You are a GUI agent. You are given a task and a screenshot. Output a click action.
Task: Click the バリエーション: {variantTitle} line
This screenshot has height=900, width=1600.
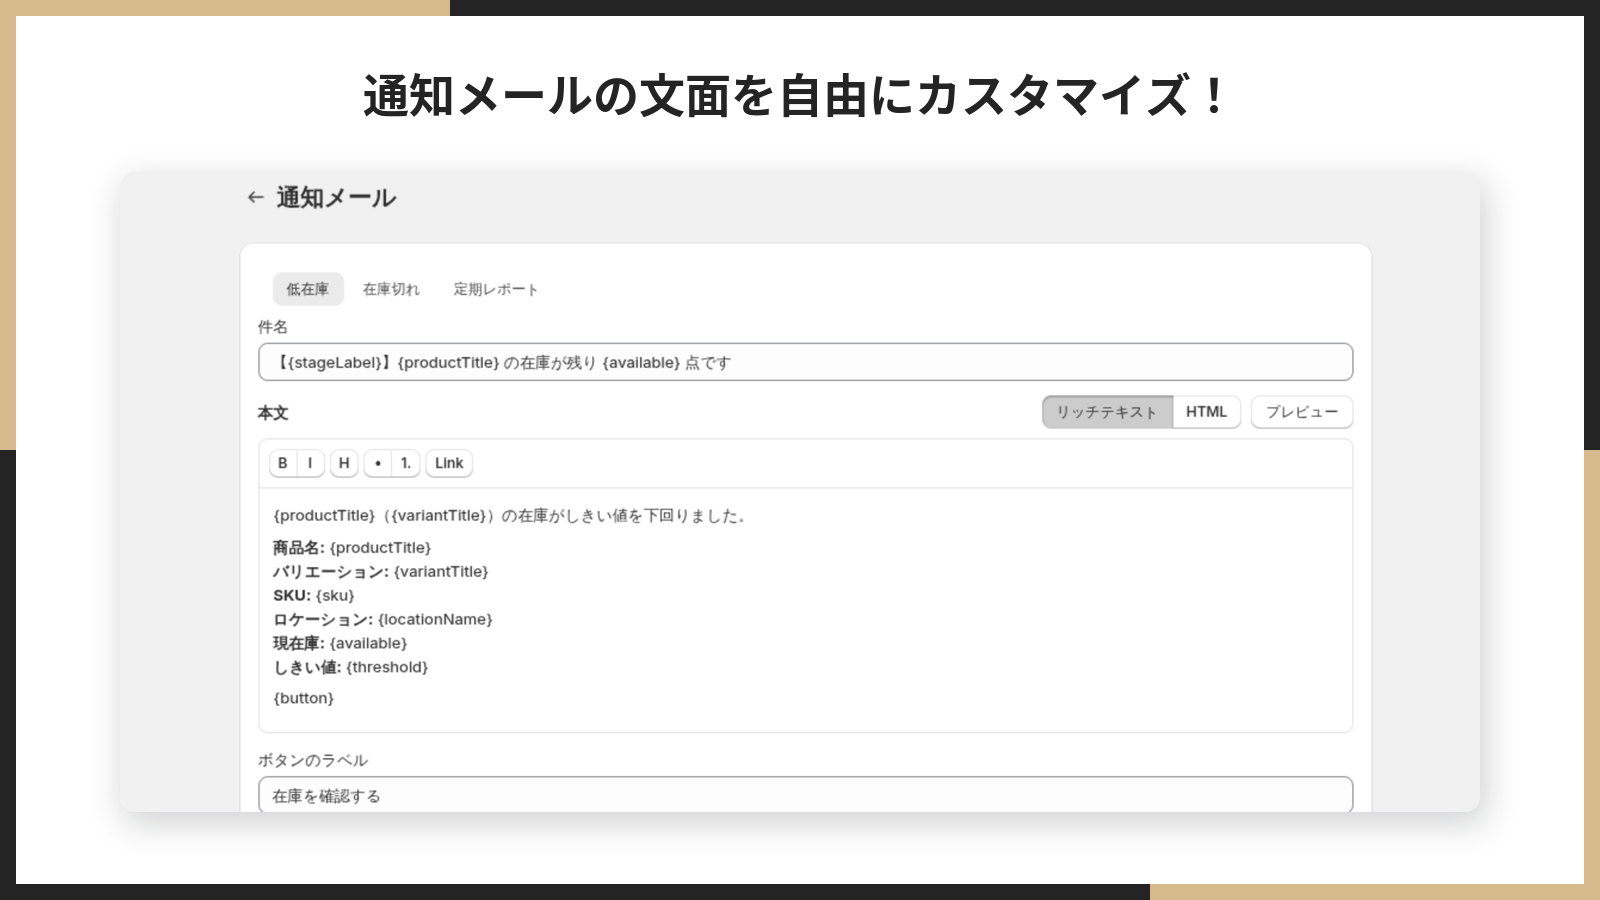[381, 572]
